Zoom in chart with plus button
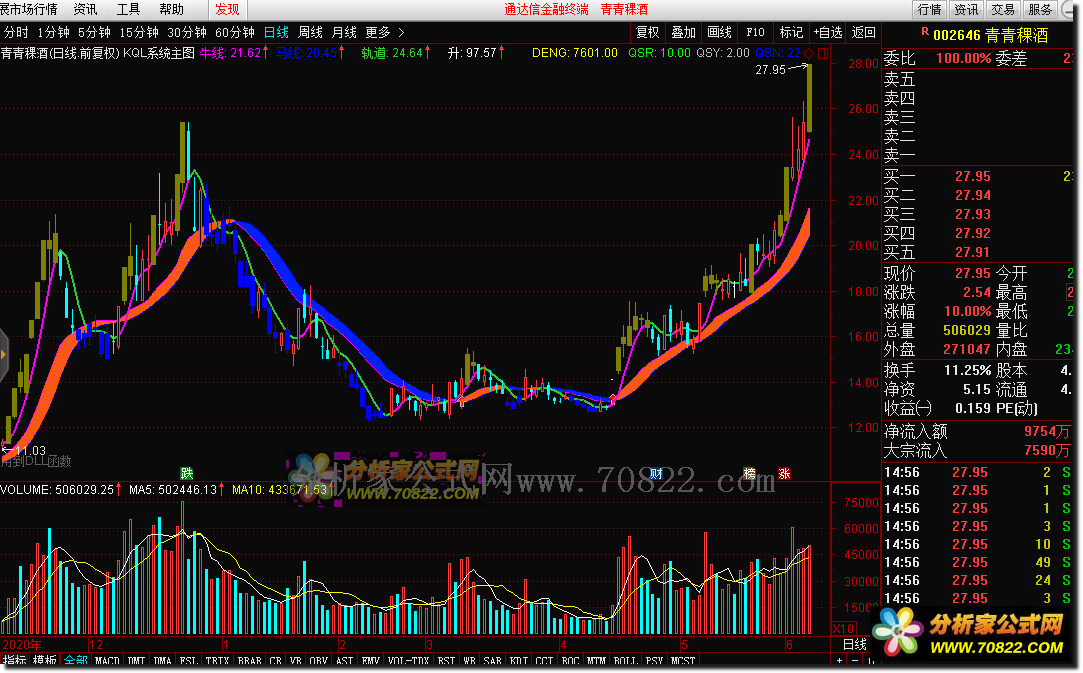 coord(839,661)
